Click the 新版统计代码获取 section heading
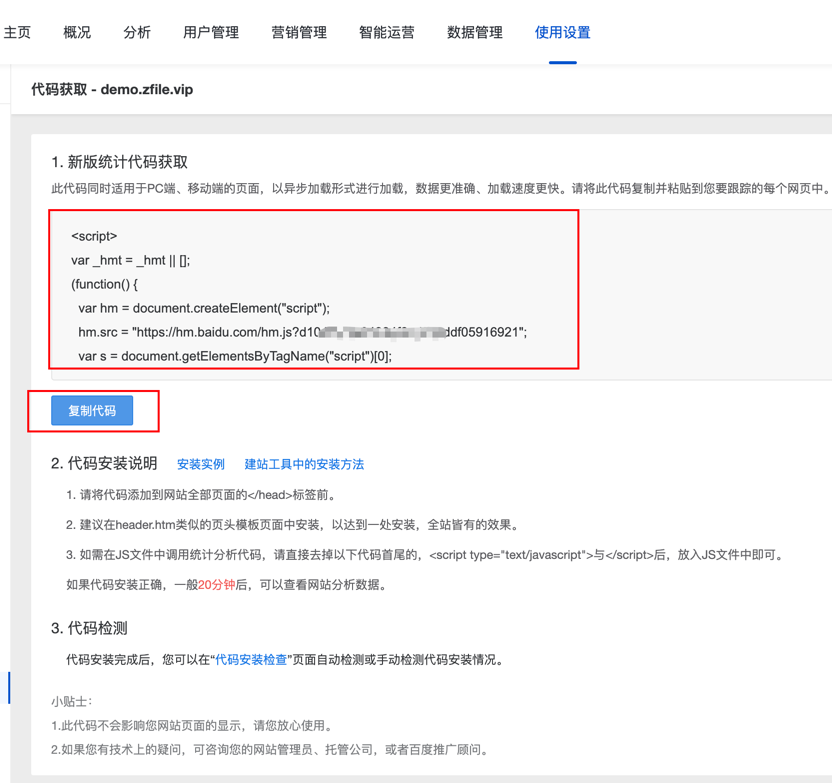The width and height of the screenshot is (832, 783). 120,162
